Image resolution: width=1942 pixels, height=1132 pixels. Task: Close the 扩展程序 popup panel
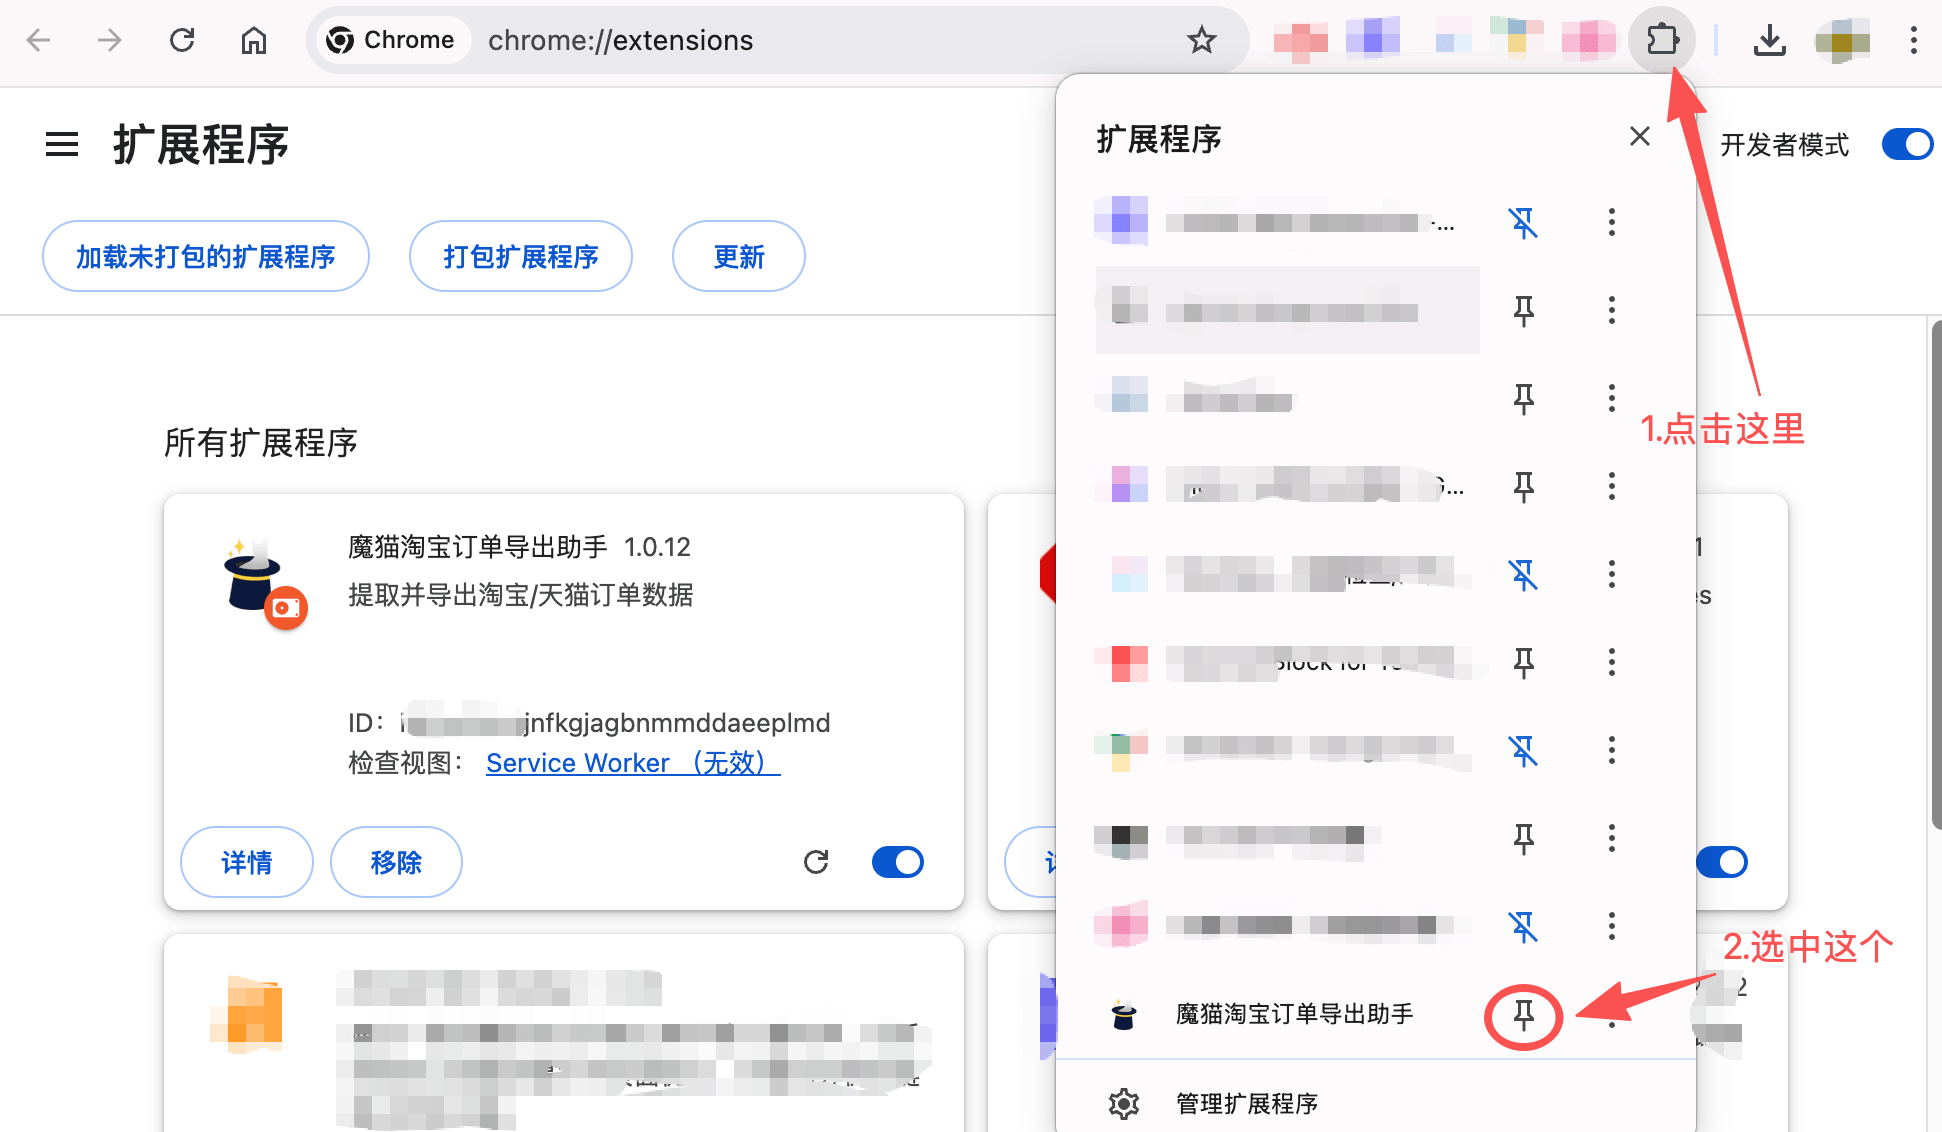(1639, 137)
